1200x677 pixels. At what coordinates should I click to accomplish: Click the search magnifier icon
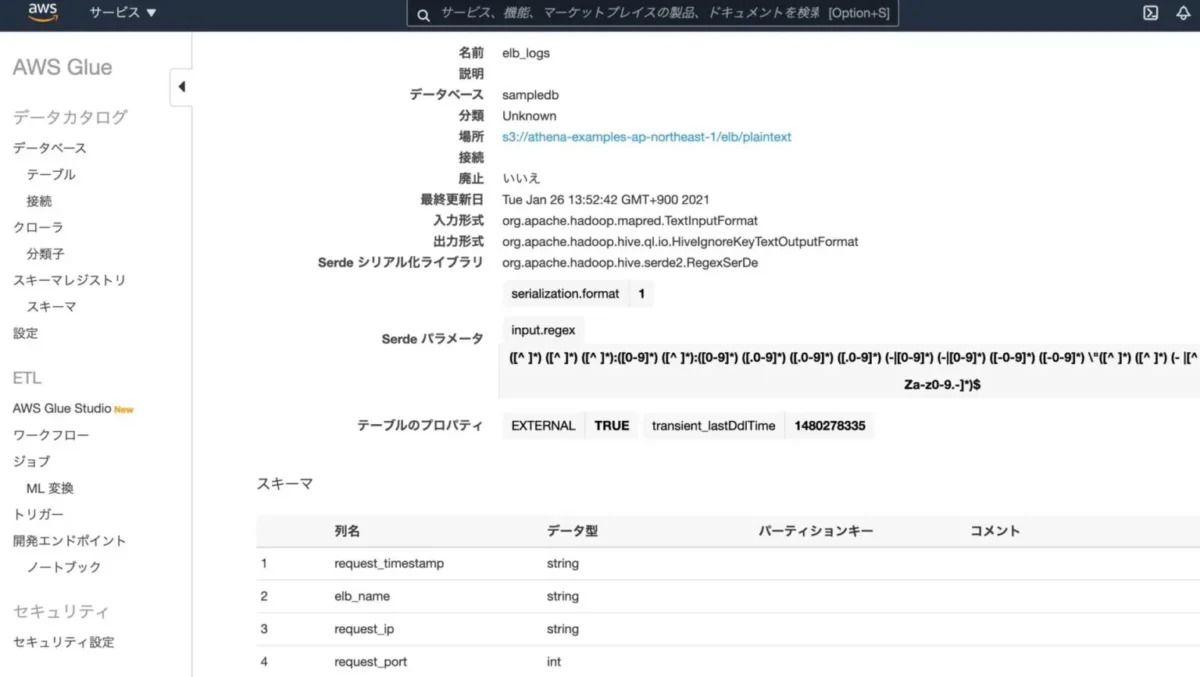423,14
